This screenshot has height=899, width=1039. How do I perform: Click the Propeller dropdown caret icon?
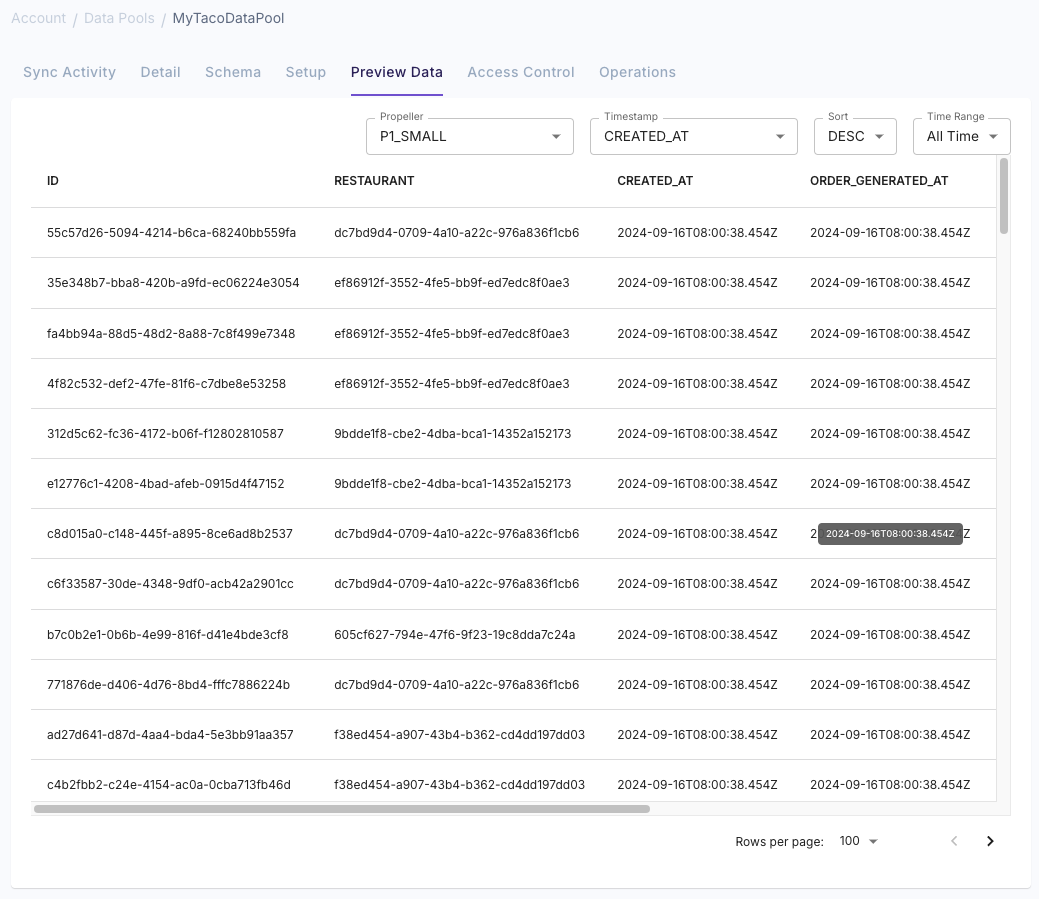556,136
